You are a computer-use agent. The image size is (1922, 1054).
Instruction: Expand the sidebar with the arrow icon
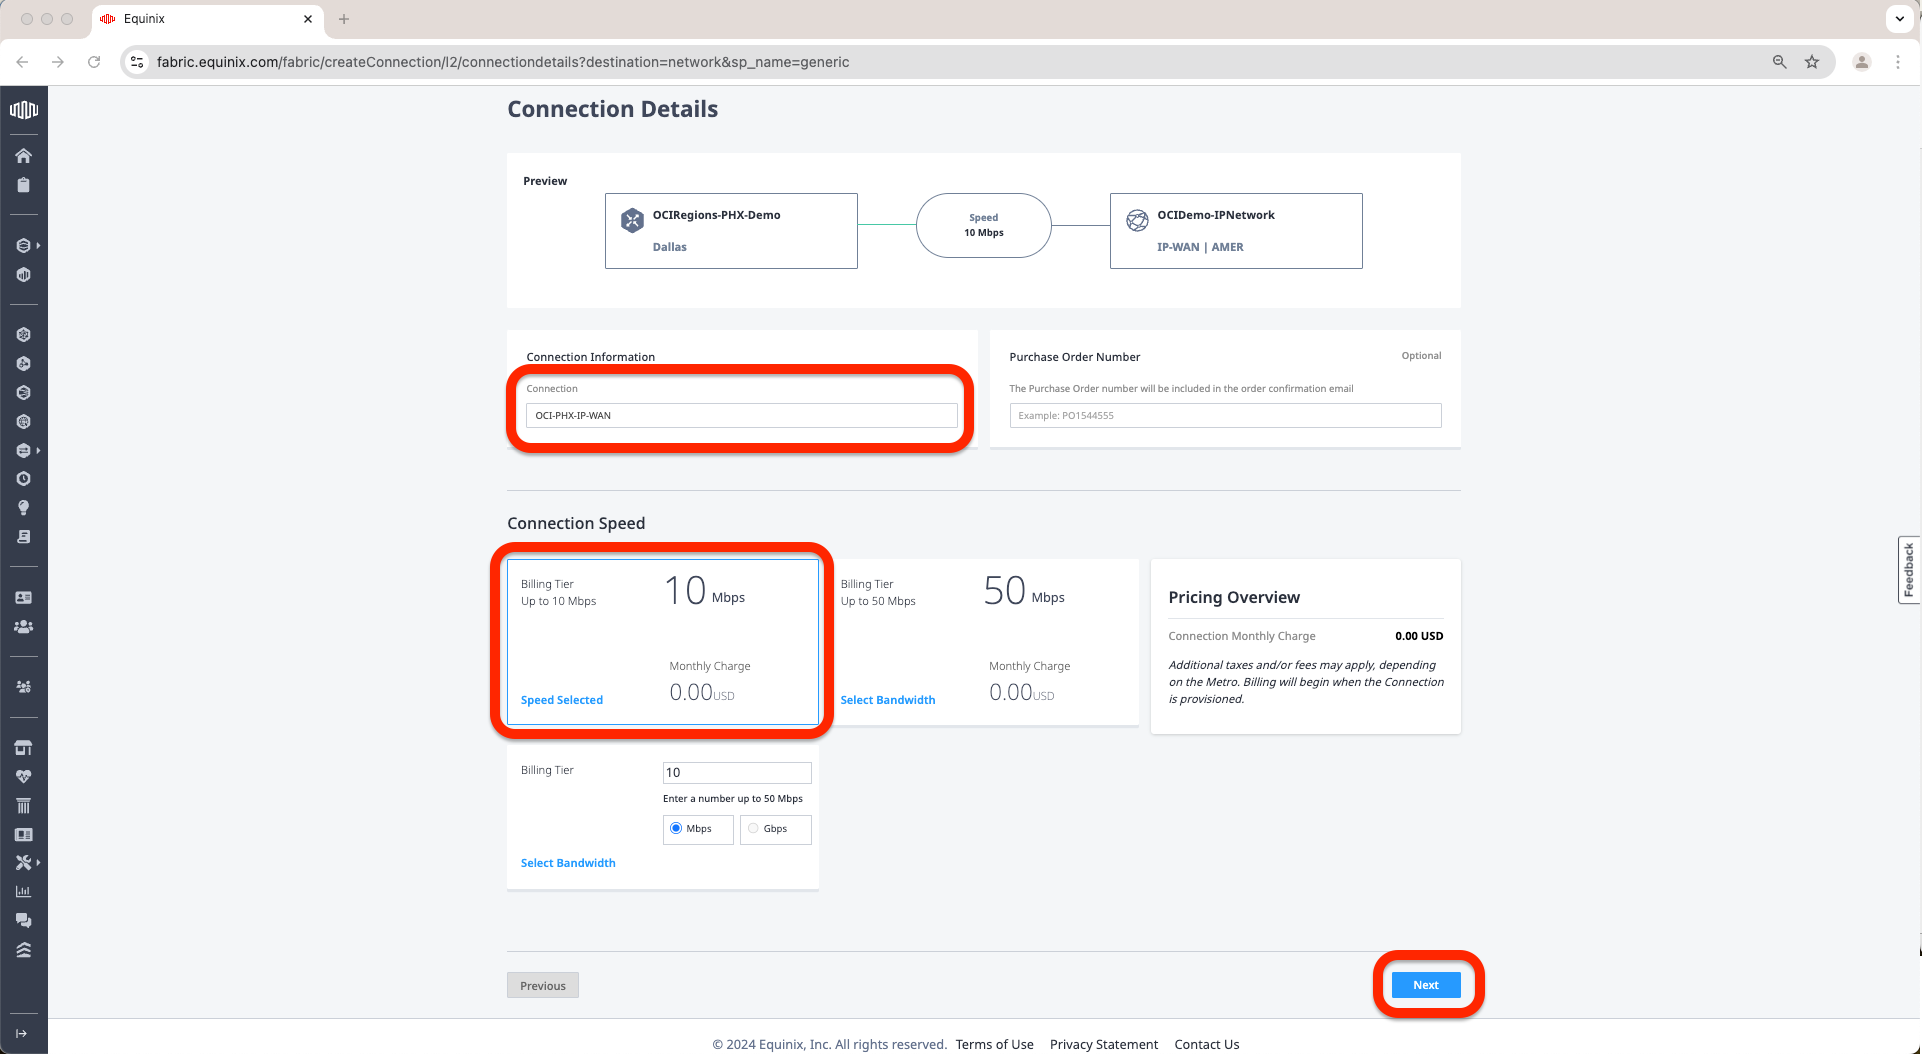point(22,1033)
